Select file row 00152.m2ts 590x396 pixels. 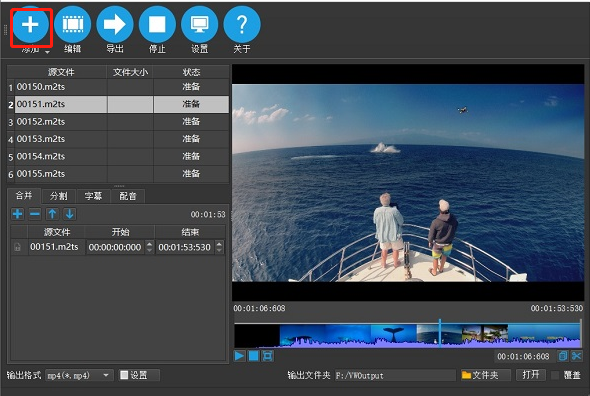point(118,122)
